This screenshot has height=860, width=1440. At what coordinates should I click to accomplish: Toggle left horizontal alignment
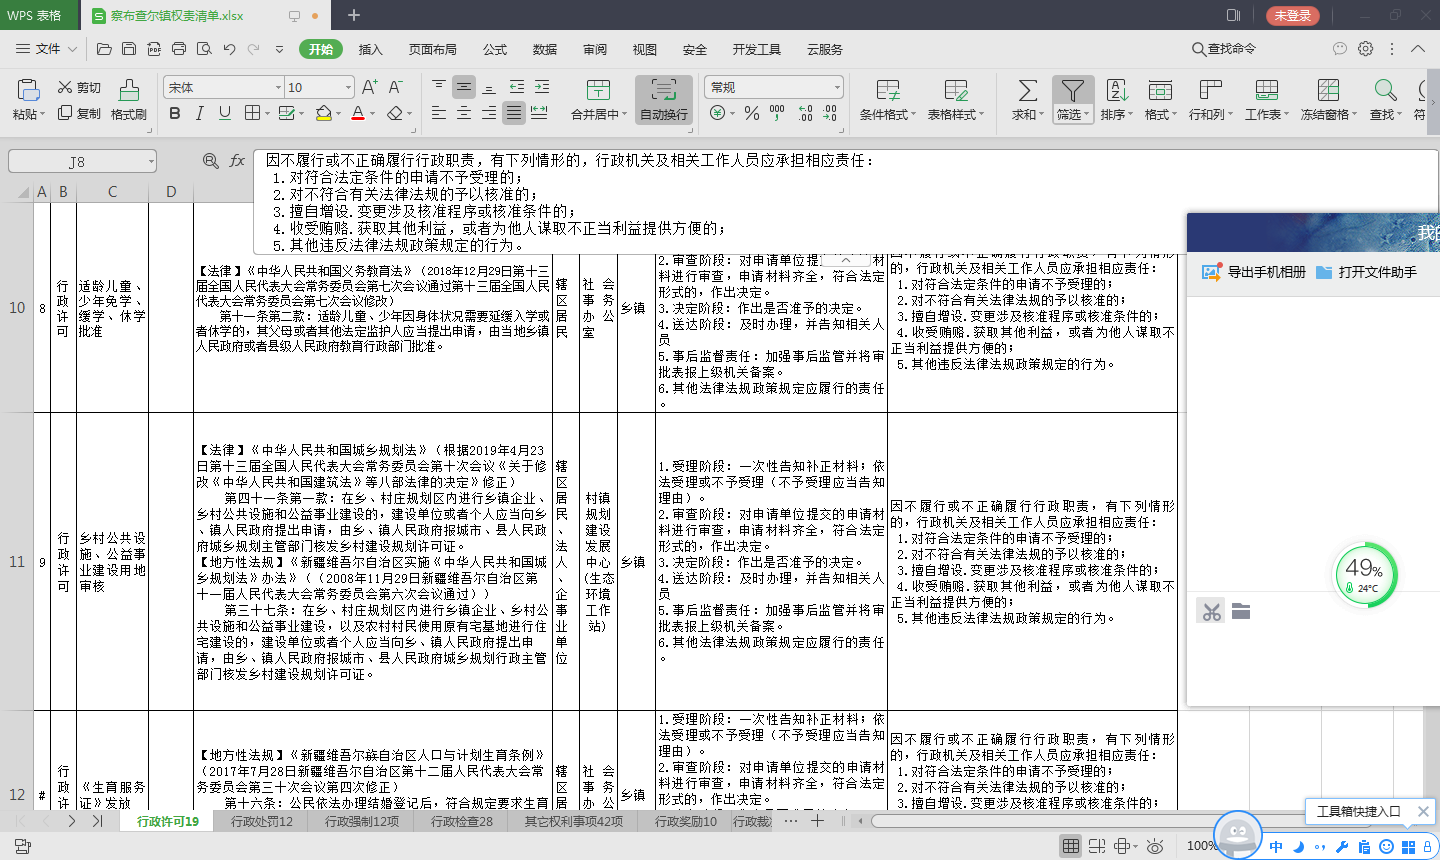pos(439,114)
